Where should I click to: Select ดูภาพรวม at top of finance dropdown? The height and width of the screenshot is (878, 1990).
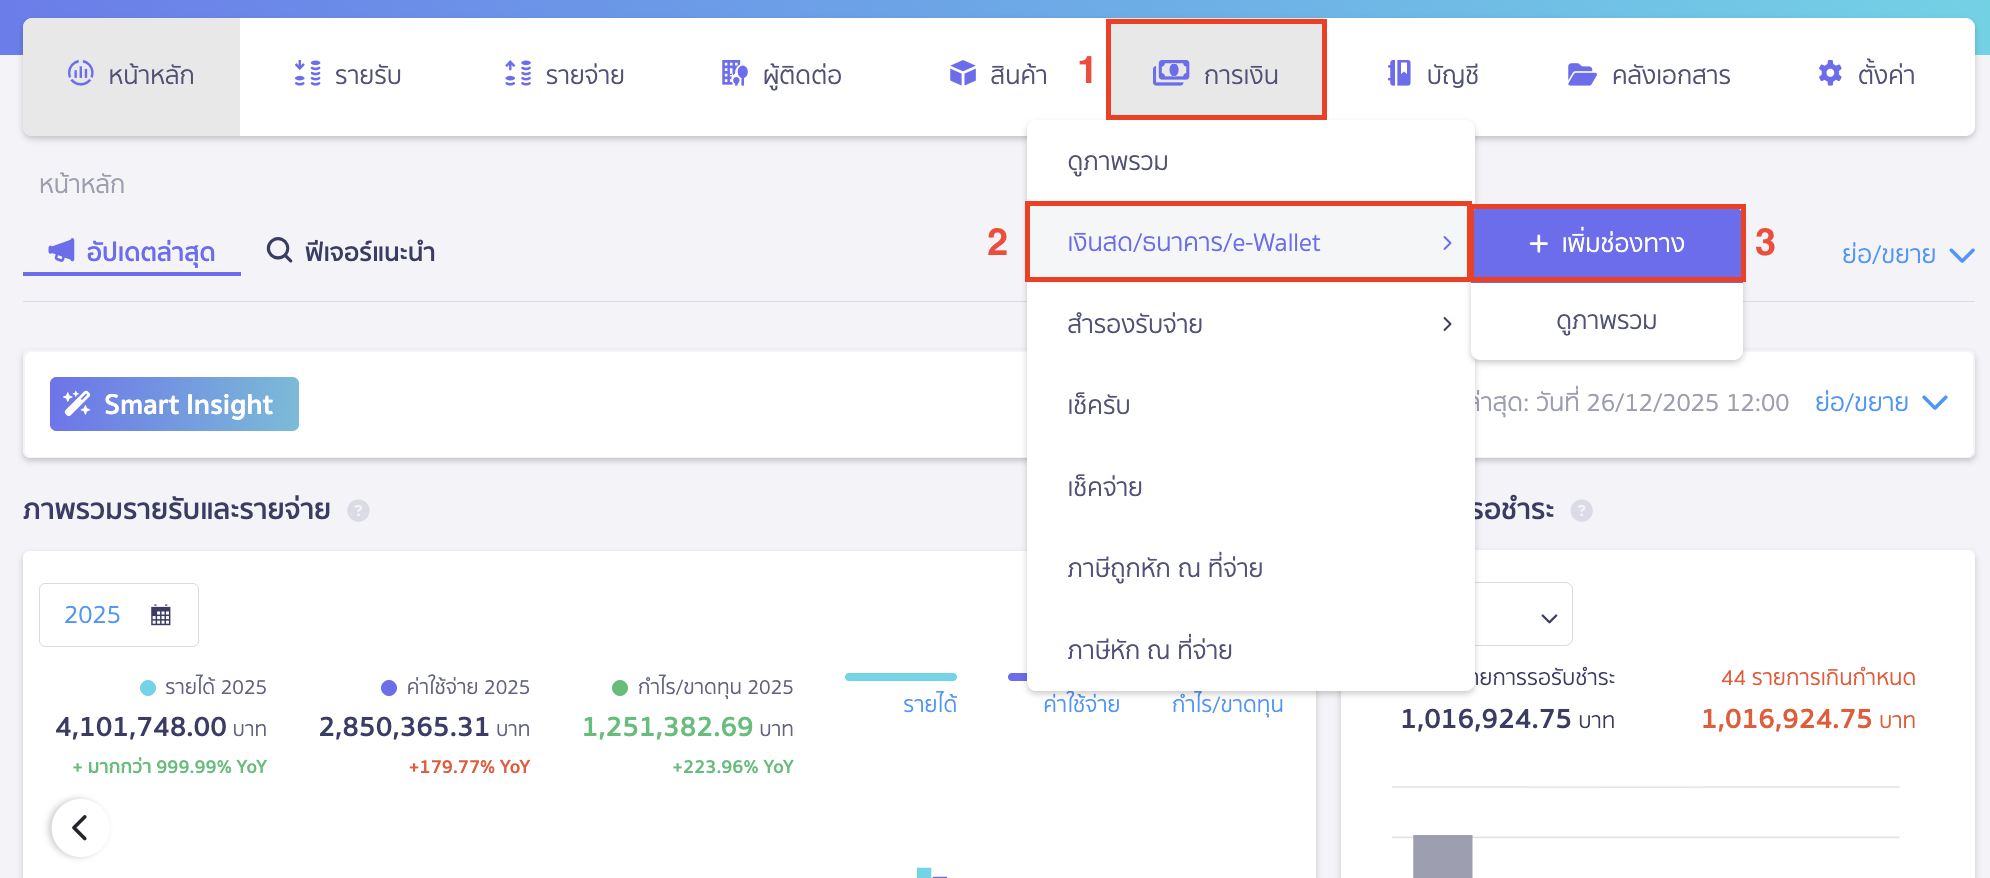pyautogui.click(x=1250, y=161)
